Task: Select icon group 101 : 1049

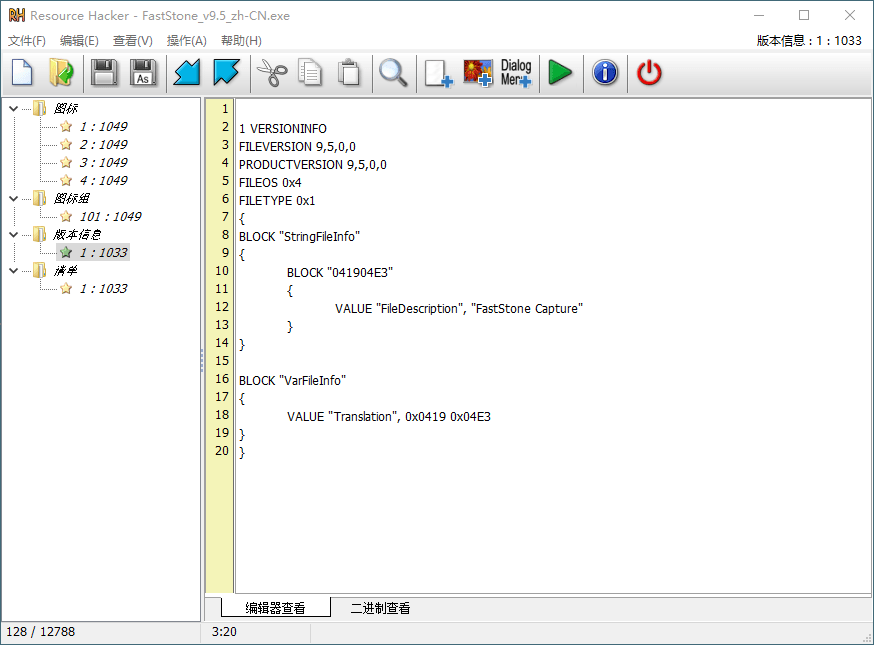Action: tap(110, 216)
